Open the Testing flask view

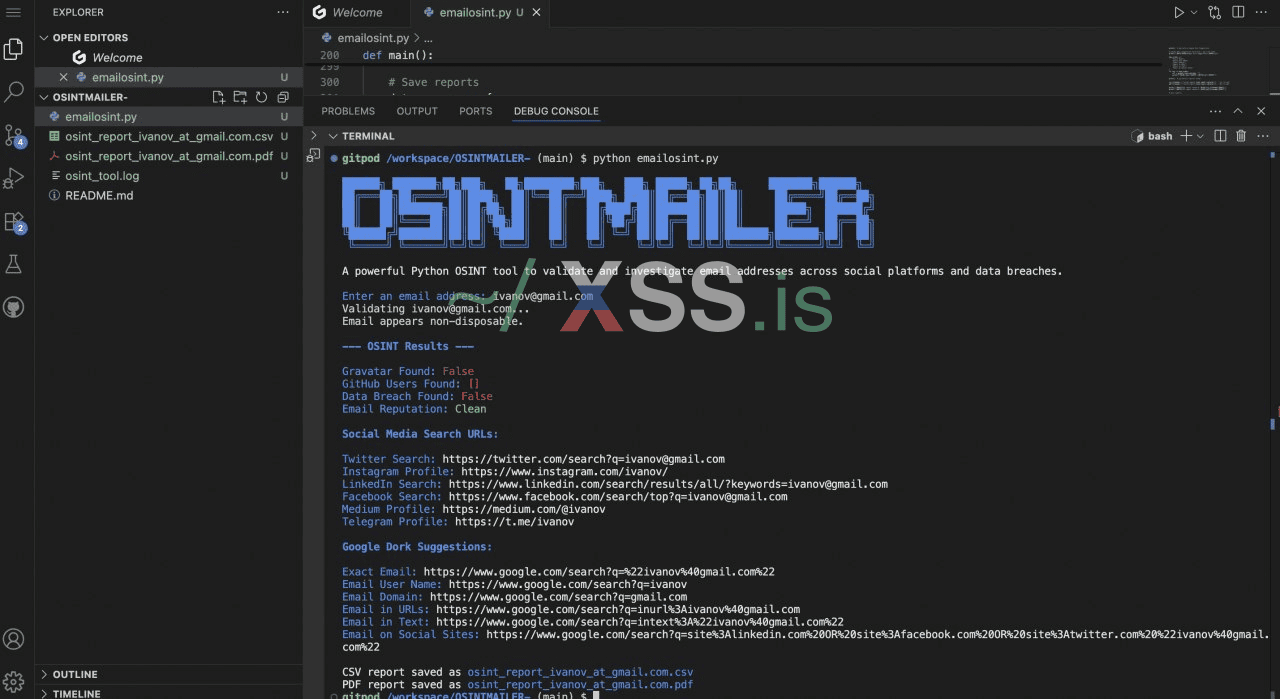(x=14, y=264)
